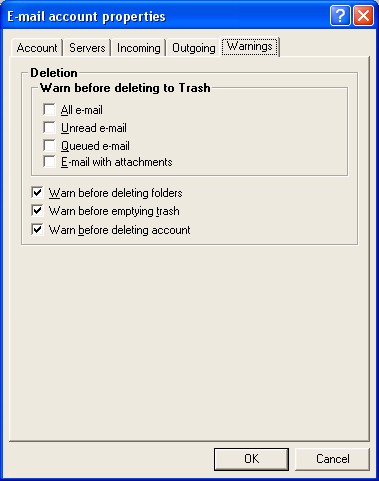Untick Warn before deleting account checkbox
This screenshot has height=481, width=379.
click(37, 230)
